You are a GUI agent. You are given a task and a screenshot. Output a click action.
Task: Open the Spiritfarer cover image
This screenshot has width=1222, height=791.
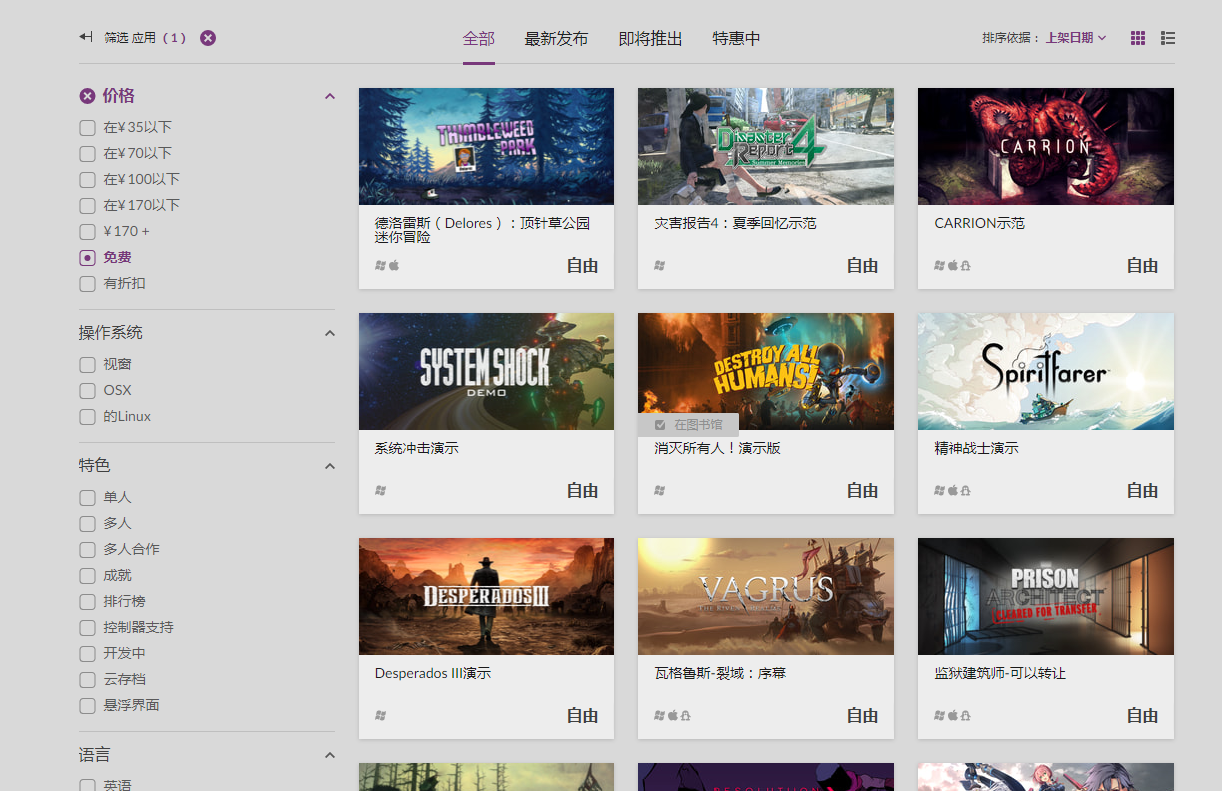1046,371
